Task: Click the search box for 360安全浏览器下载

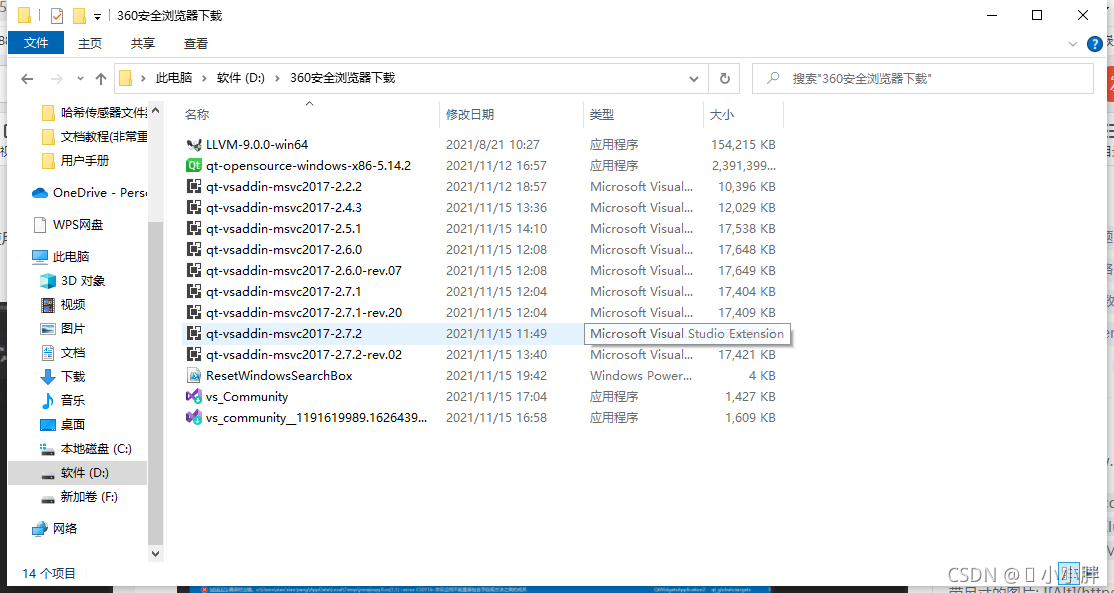Action: pos(923,79)
